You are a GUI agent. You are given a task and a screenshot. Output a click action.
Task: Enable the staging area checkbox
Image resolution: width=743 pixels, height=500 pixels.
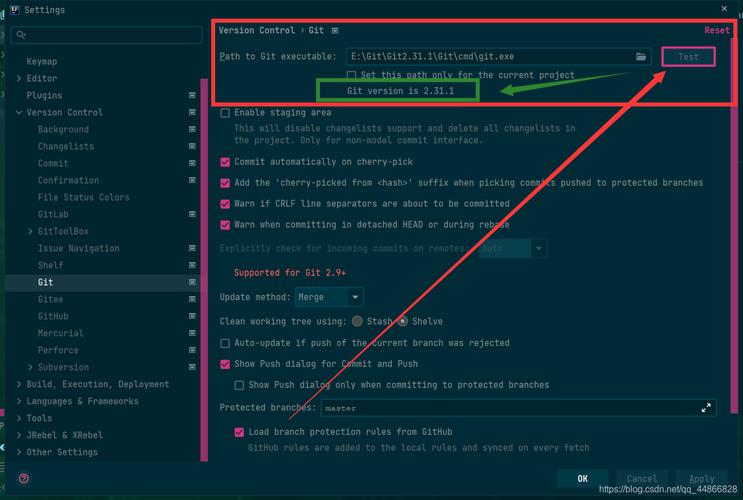click(x=225, y=113)
